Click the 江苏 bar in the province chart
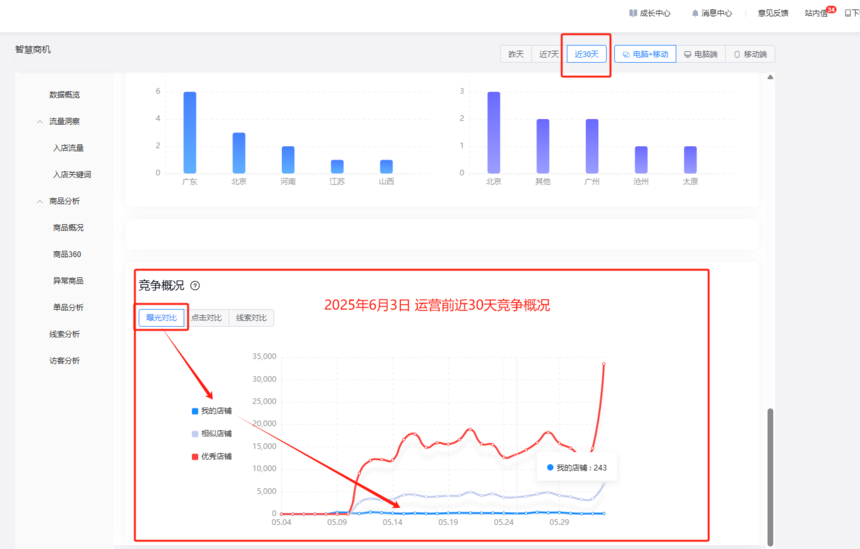 coord(337,167)
